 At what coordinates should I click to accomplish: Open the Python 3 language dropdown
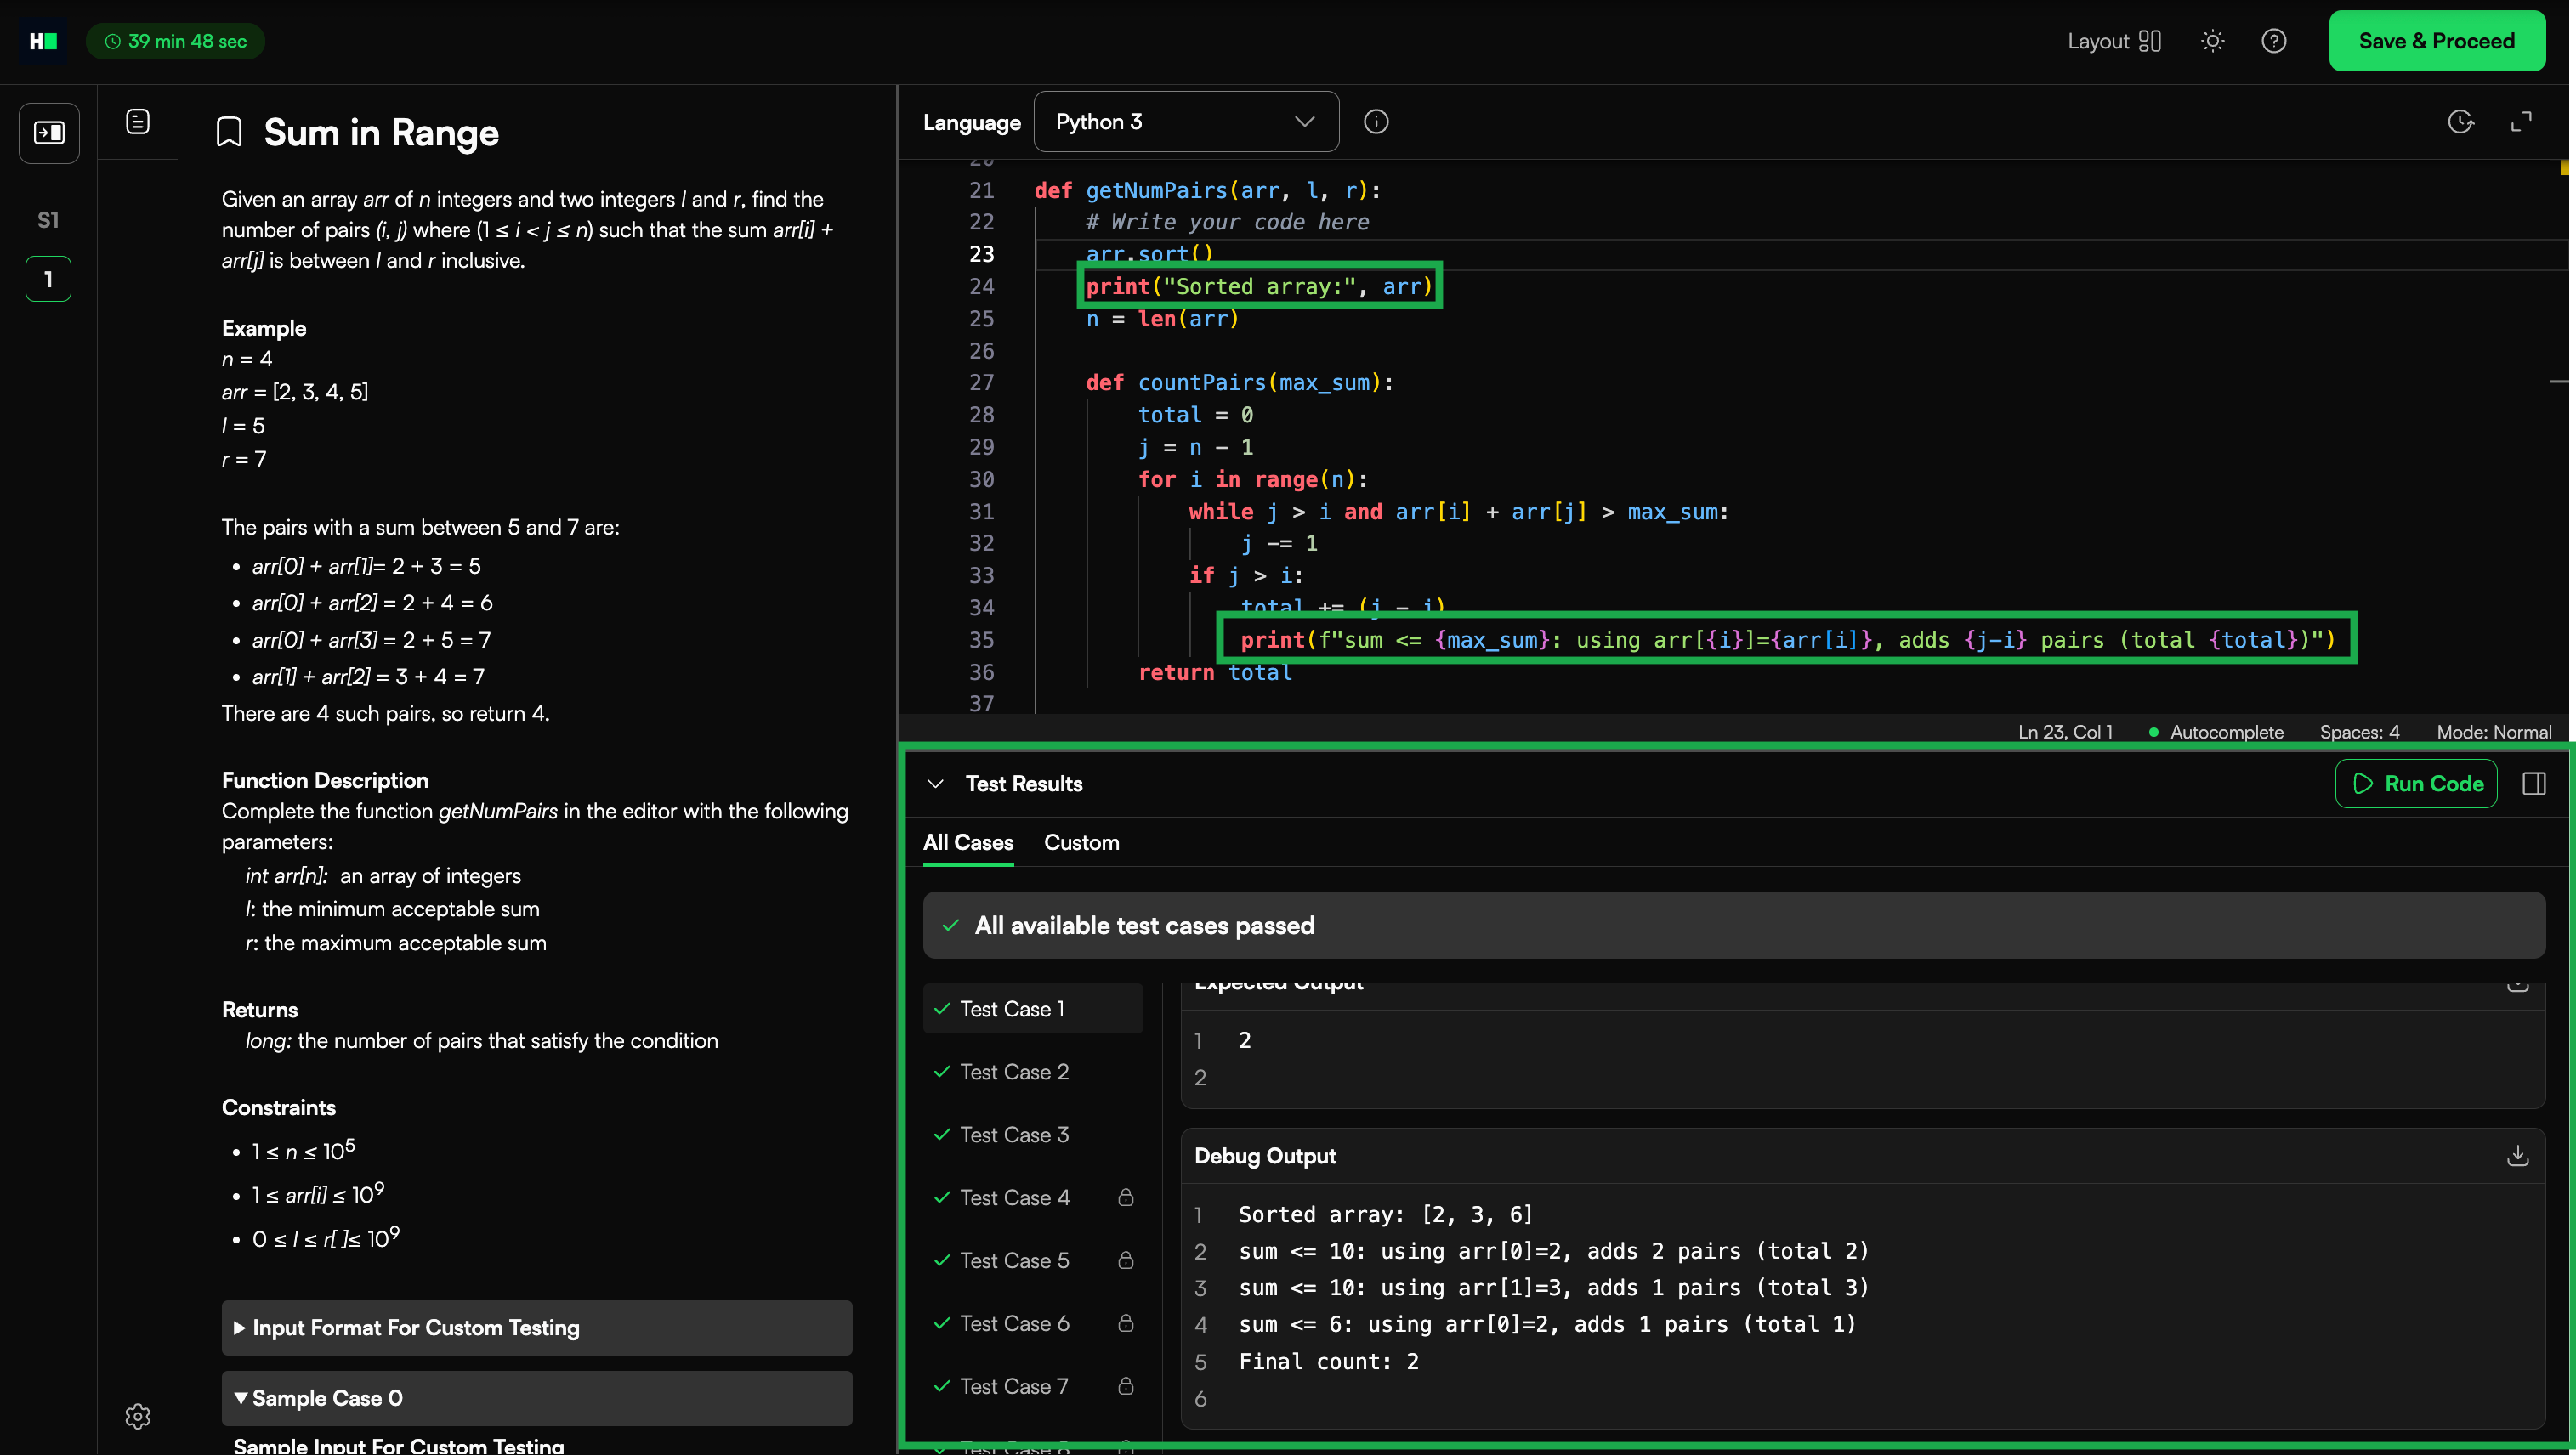1185,122
